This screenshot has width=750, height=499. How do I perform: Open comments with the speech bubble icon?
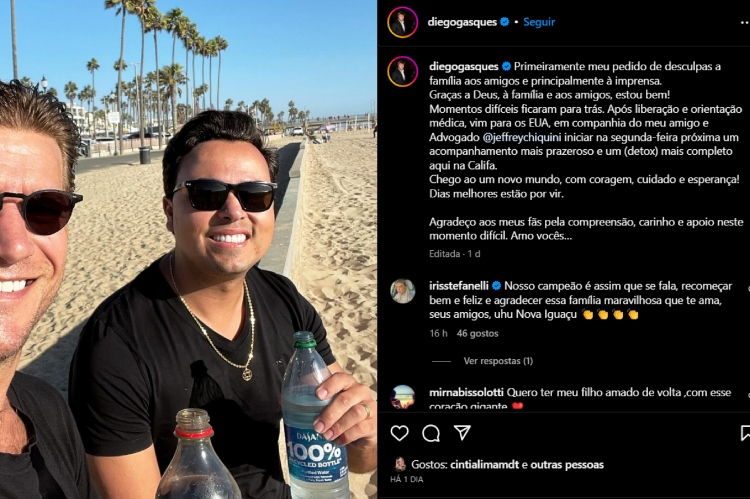(x=431, y=433)
